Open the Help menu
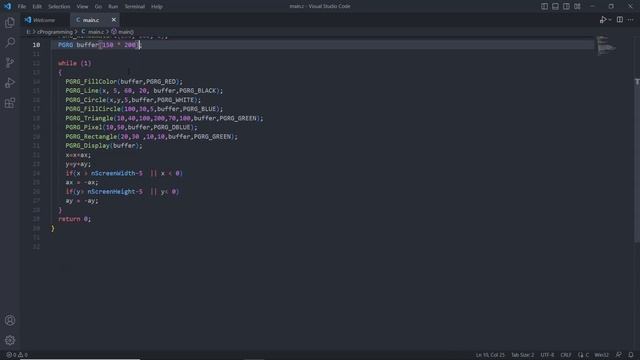The image size is (640, 360). [x=157, y=7]
